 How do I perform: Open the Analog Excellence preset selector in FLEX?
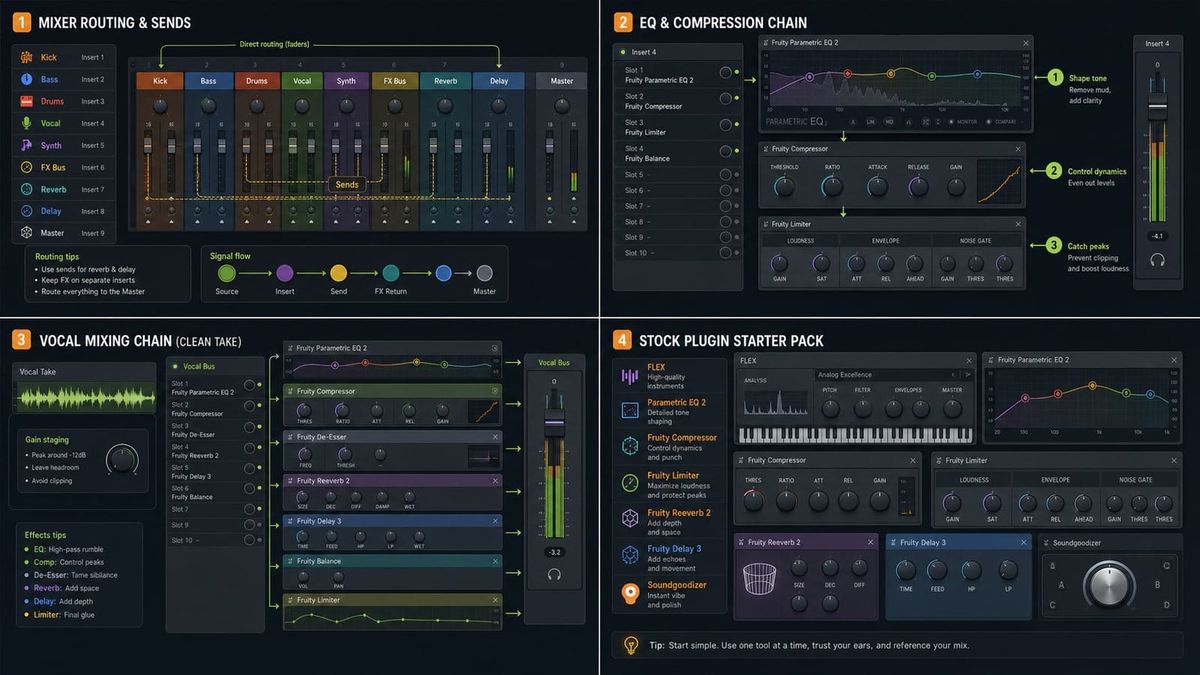(893, 375)
